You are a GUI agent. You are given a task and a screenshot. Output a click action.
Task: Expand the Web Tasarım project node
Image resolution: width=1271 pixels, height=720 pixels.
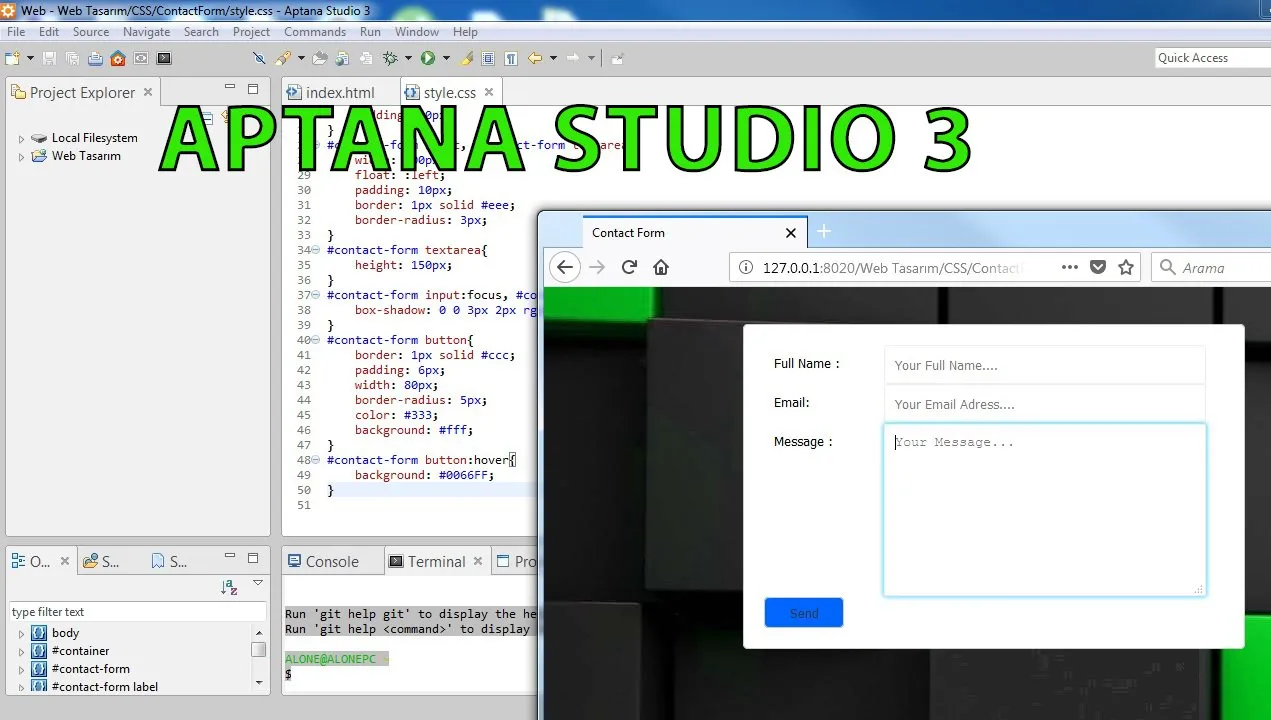coord(21,157)
